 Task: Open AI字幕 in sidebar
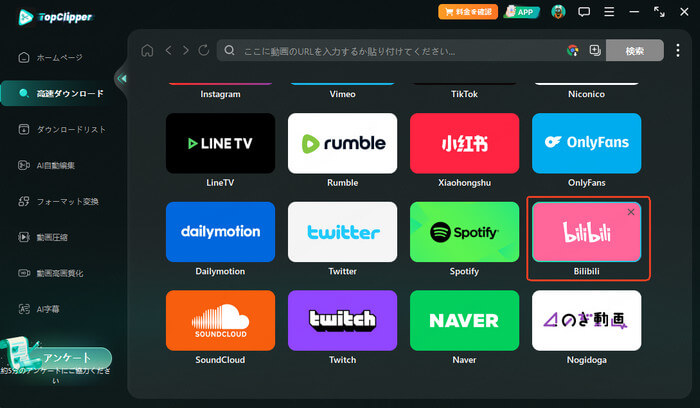pyautogui.click(x=39, y=309)
